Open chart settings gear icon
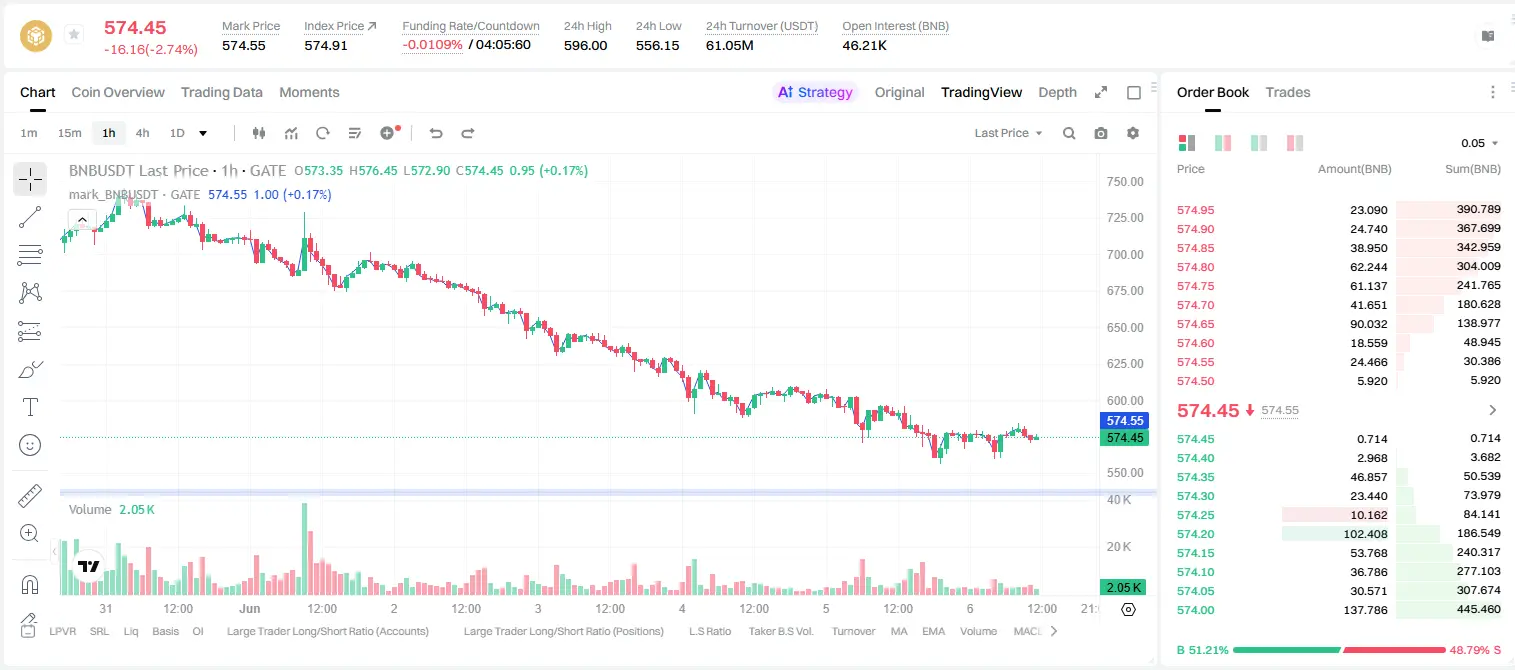The width and height of the screenshot is (1515, 670). pyautogui.click(x=1133, y=133)
